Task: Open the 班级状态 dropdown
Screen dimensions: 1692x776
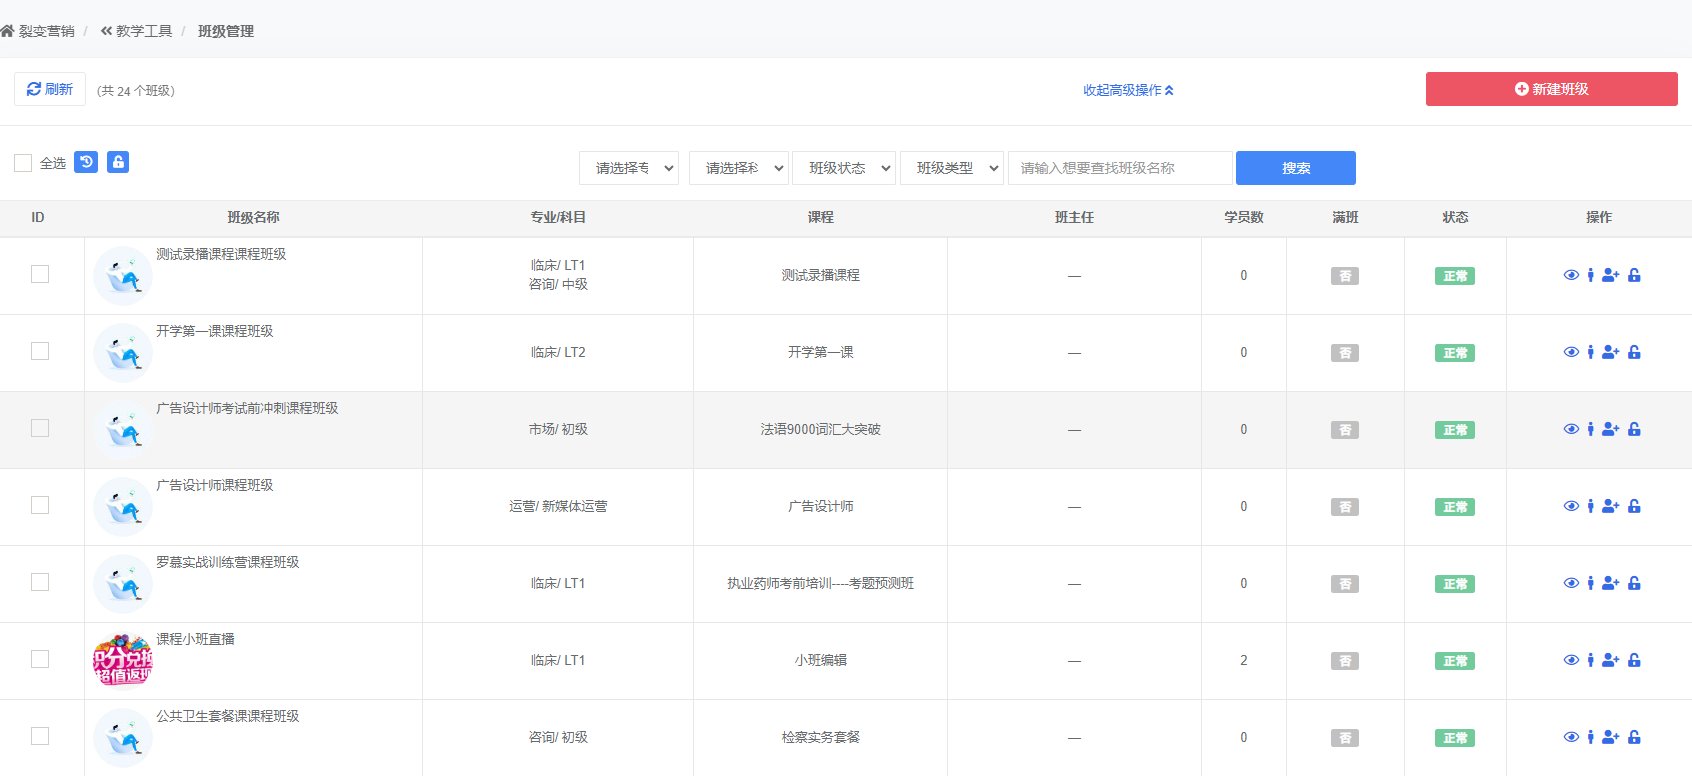Action: point(844,168)
